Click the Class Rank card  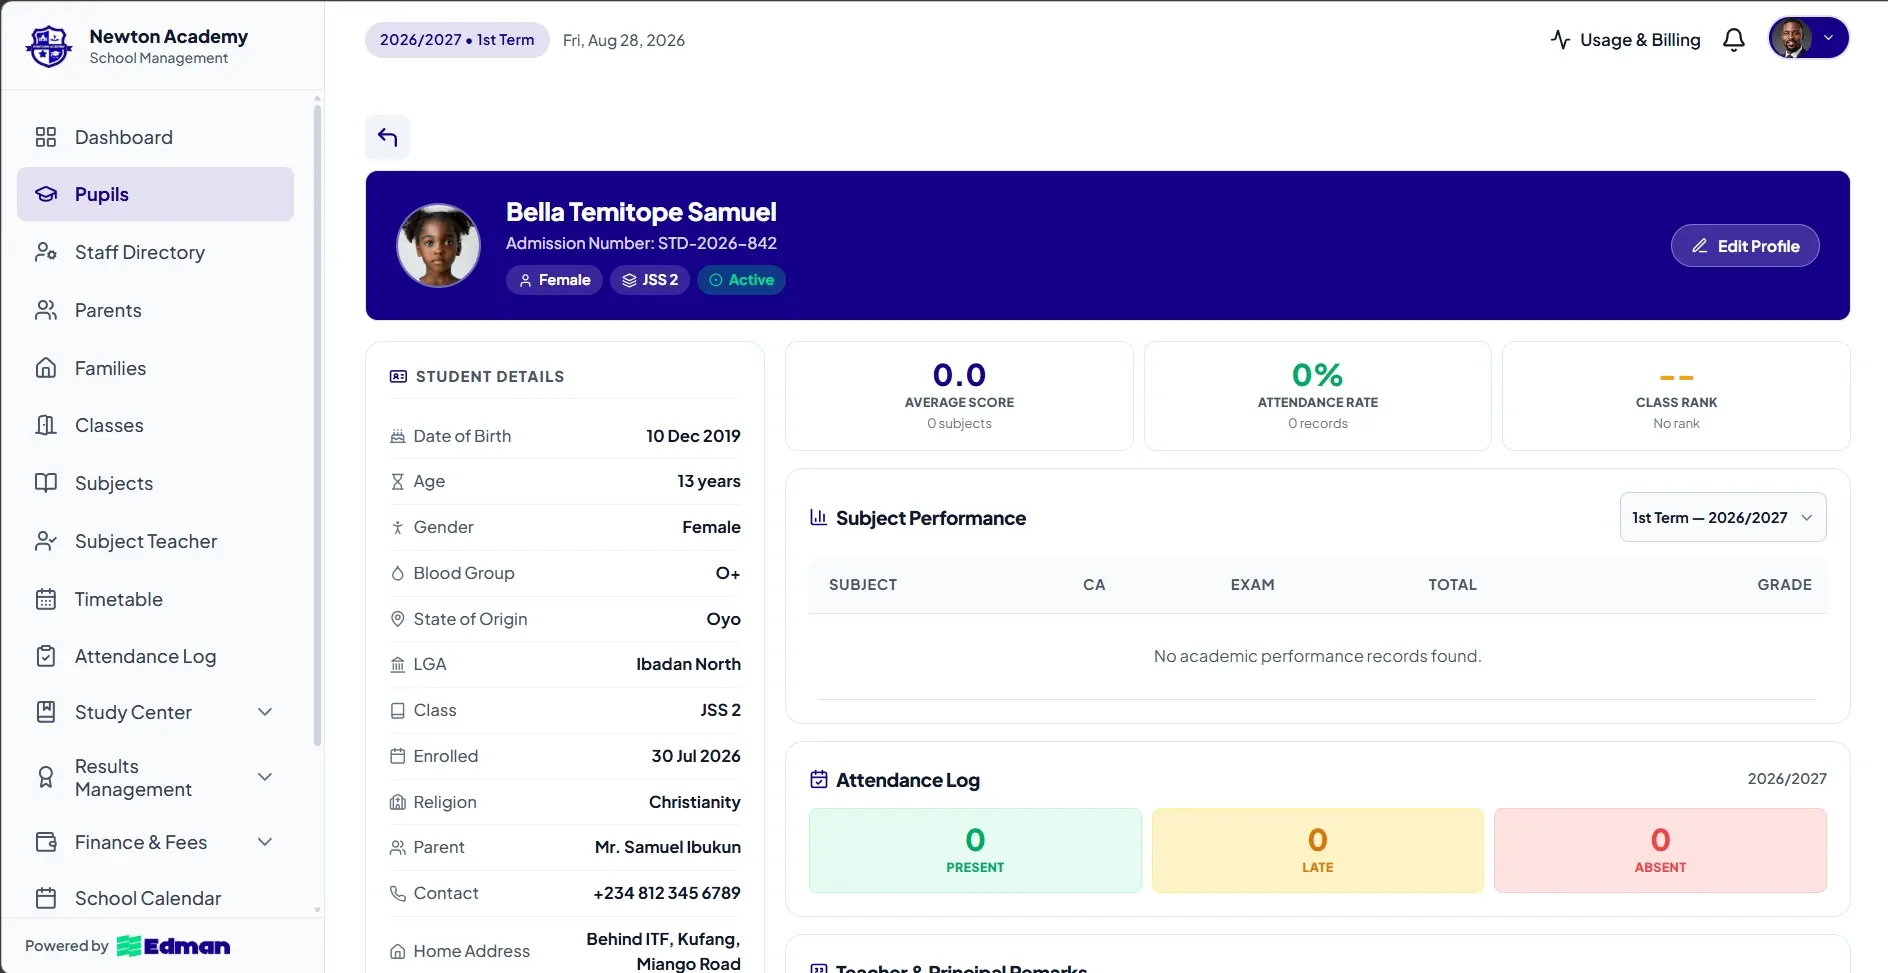(x=1676, y=396)
